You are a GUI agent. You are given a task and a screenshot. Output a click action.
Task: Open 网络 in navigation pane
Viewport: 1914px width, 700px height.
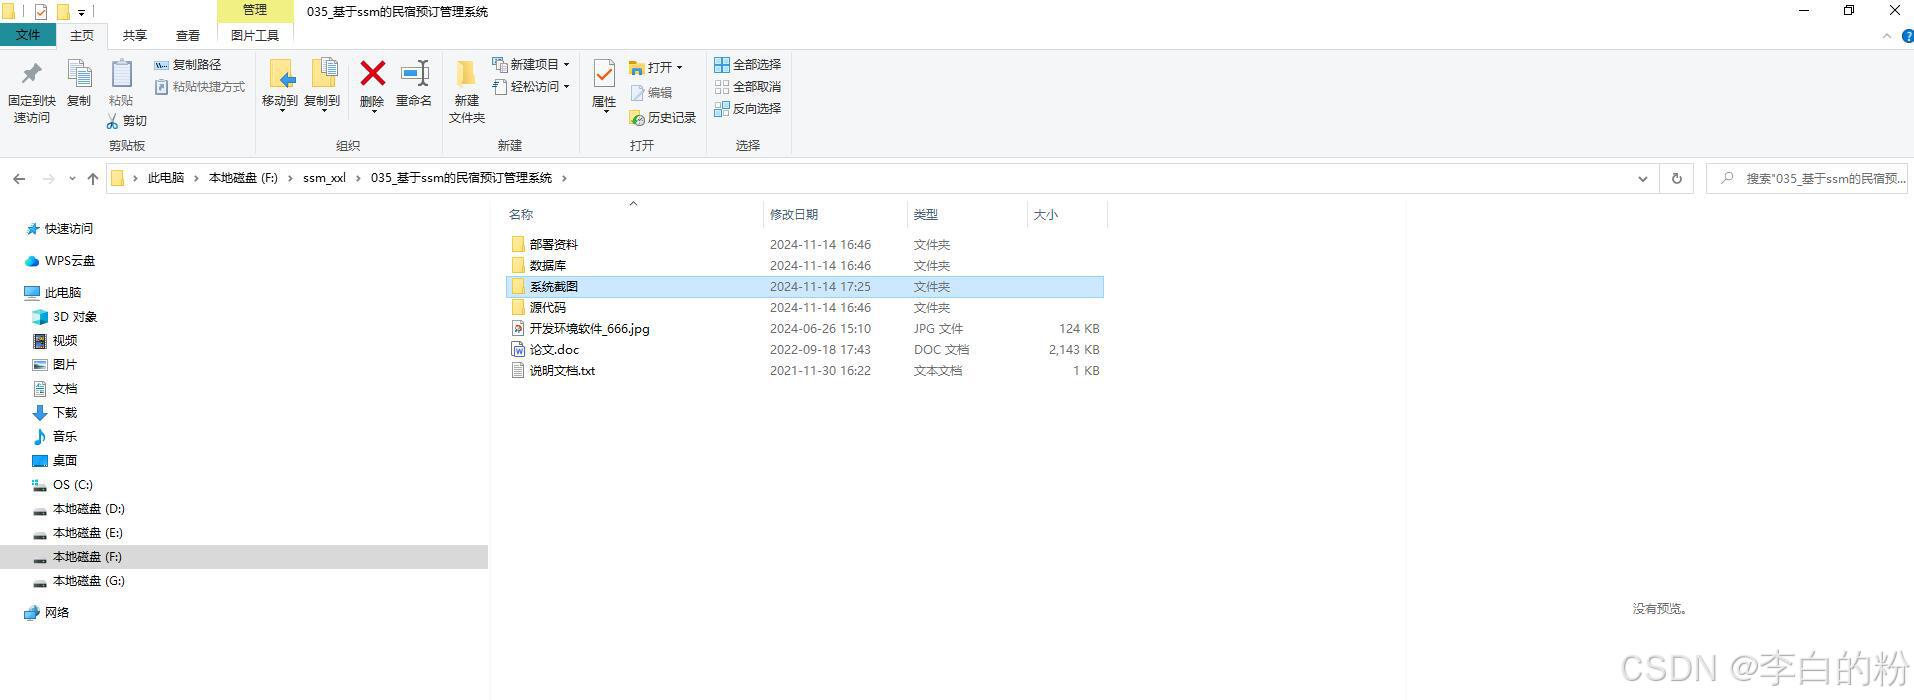(47, 613)
